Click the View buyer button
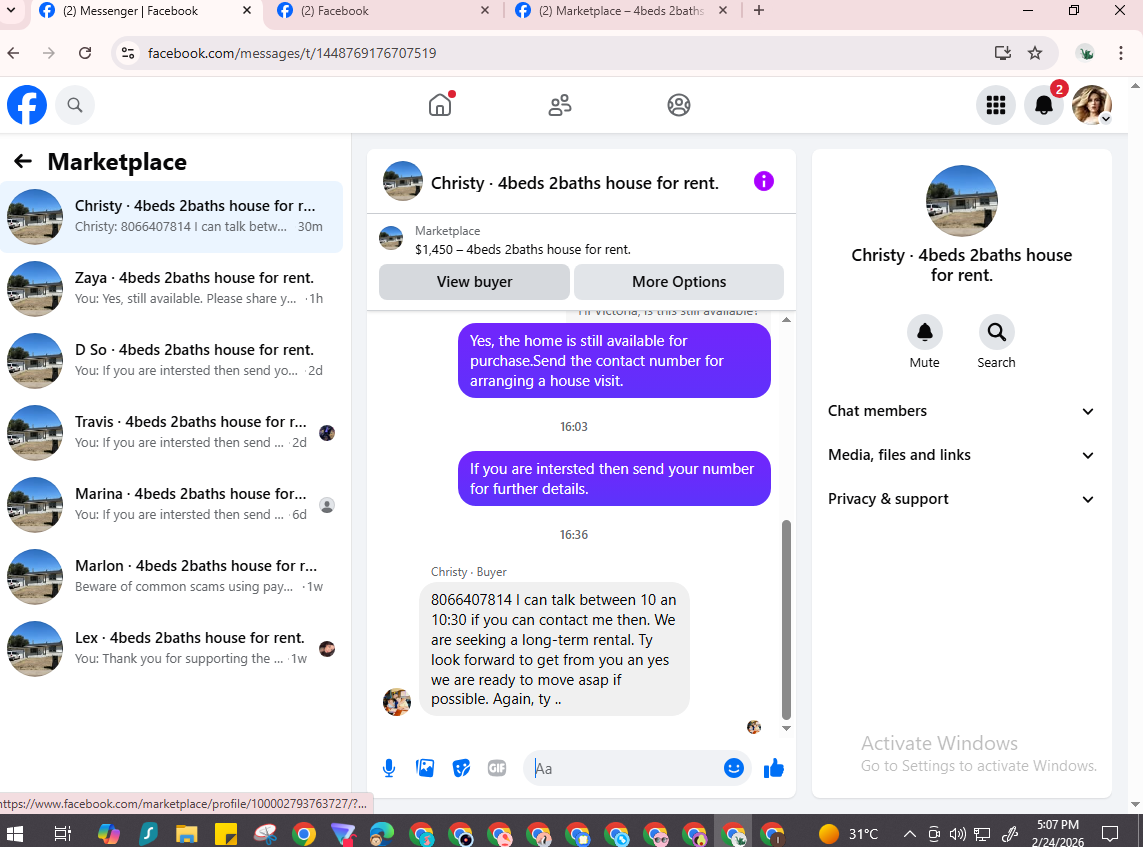This screenshot has width=1143, height=847. [475, 282]
